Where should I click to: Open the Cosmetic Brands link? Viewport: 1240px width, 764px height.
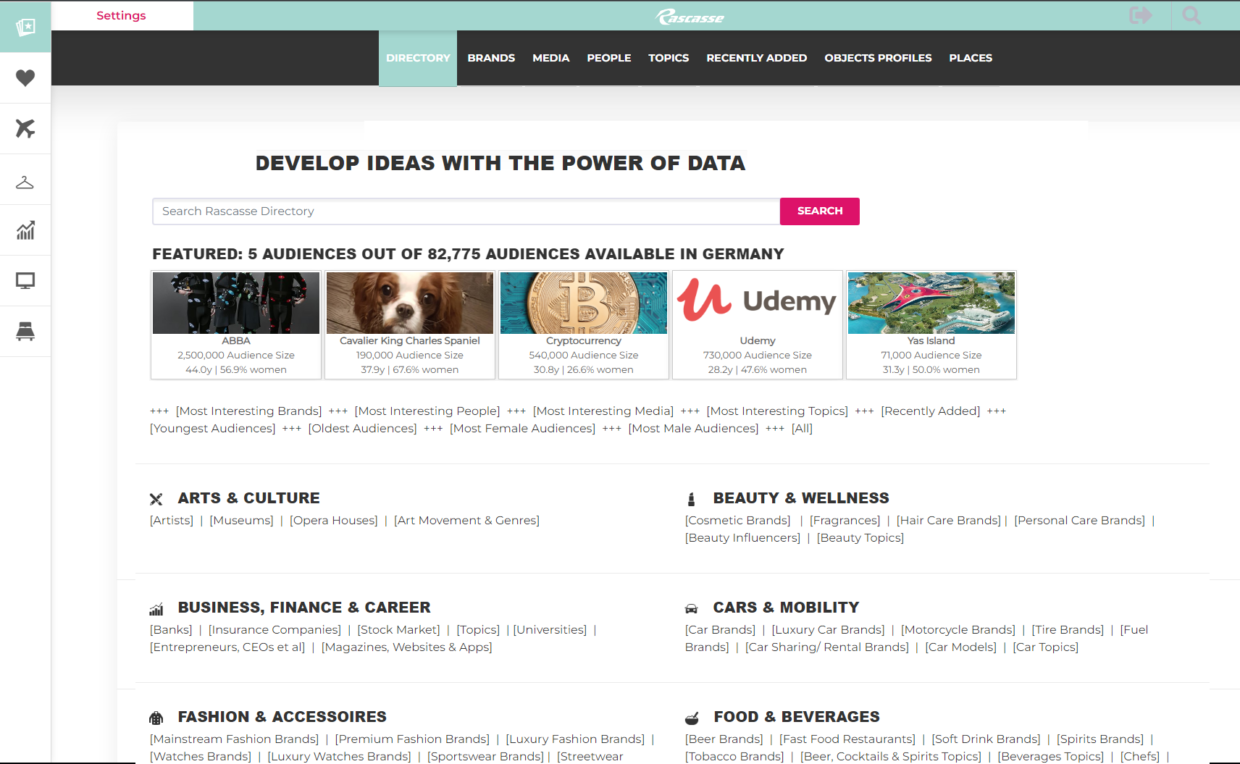[738, 520]
